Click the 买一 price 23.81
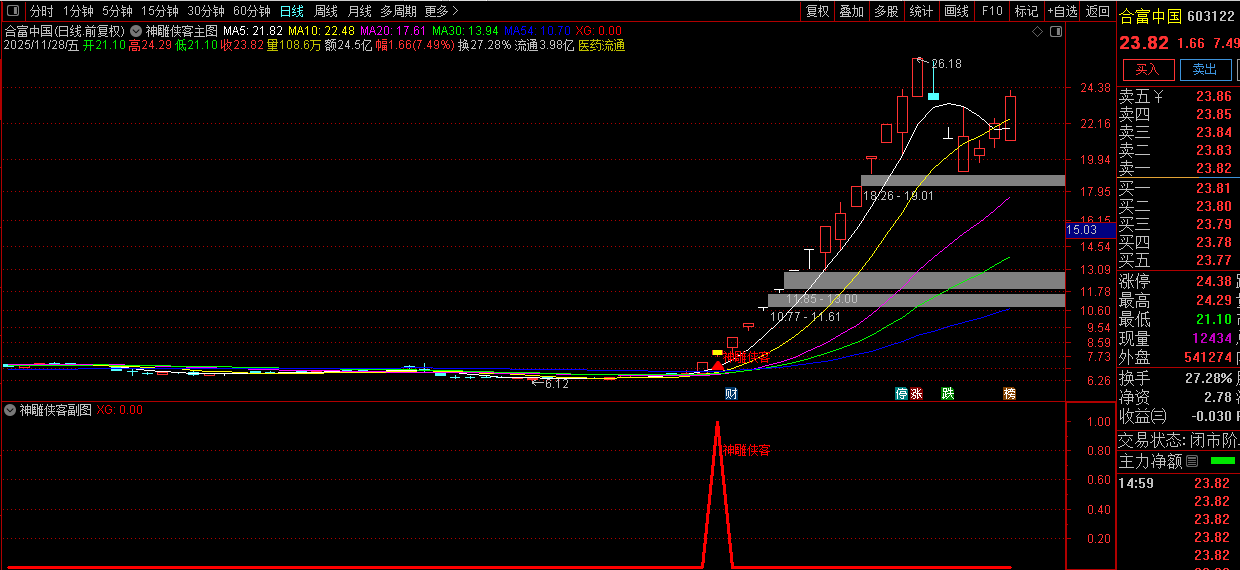This screenshot has height=570, width=1240. (x=1214, y=188)
